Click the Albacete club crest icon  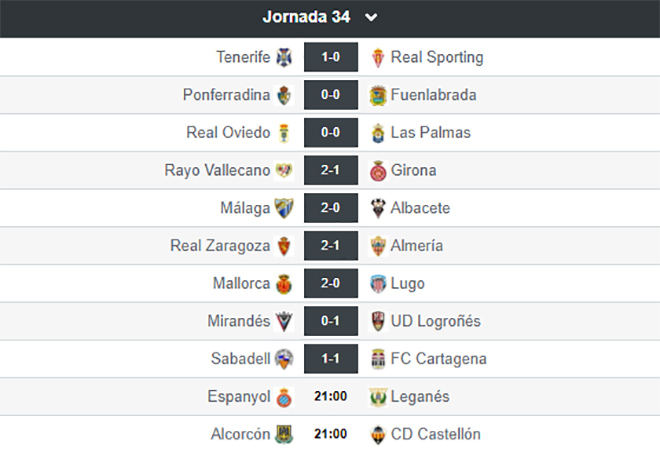click(x=377, y=208)
